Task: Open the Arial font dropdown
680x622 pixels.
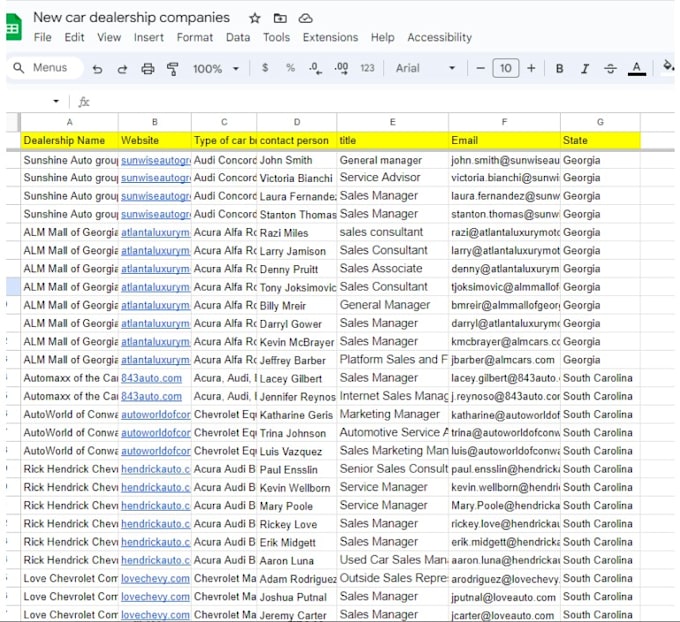Action: click(x=425, y=68)
